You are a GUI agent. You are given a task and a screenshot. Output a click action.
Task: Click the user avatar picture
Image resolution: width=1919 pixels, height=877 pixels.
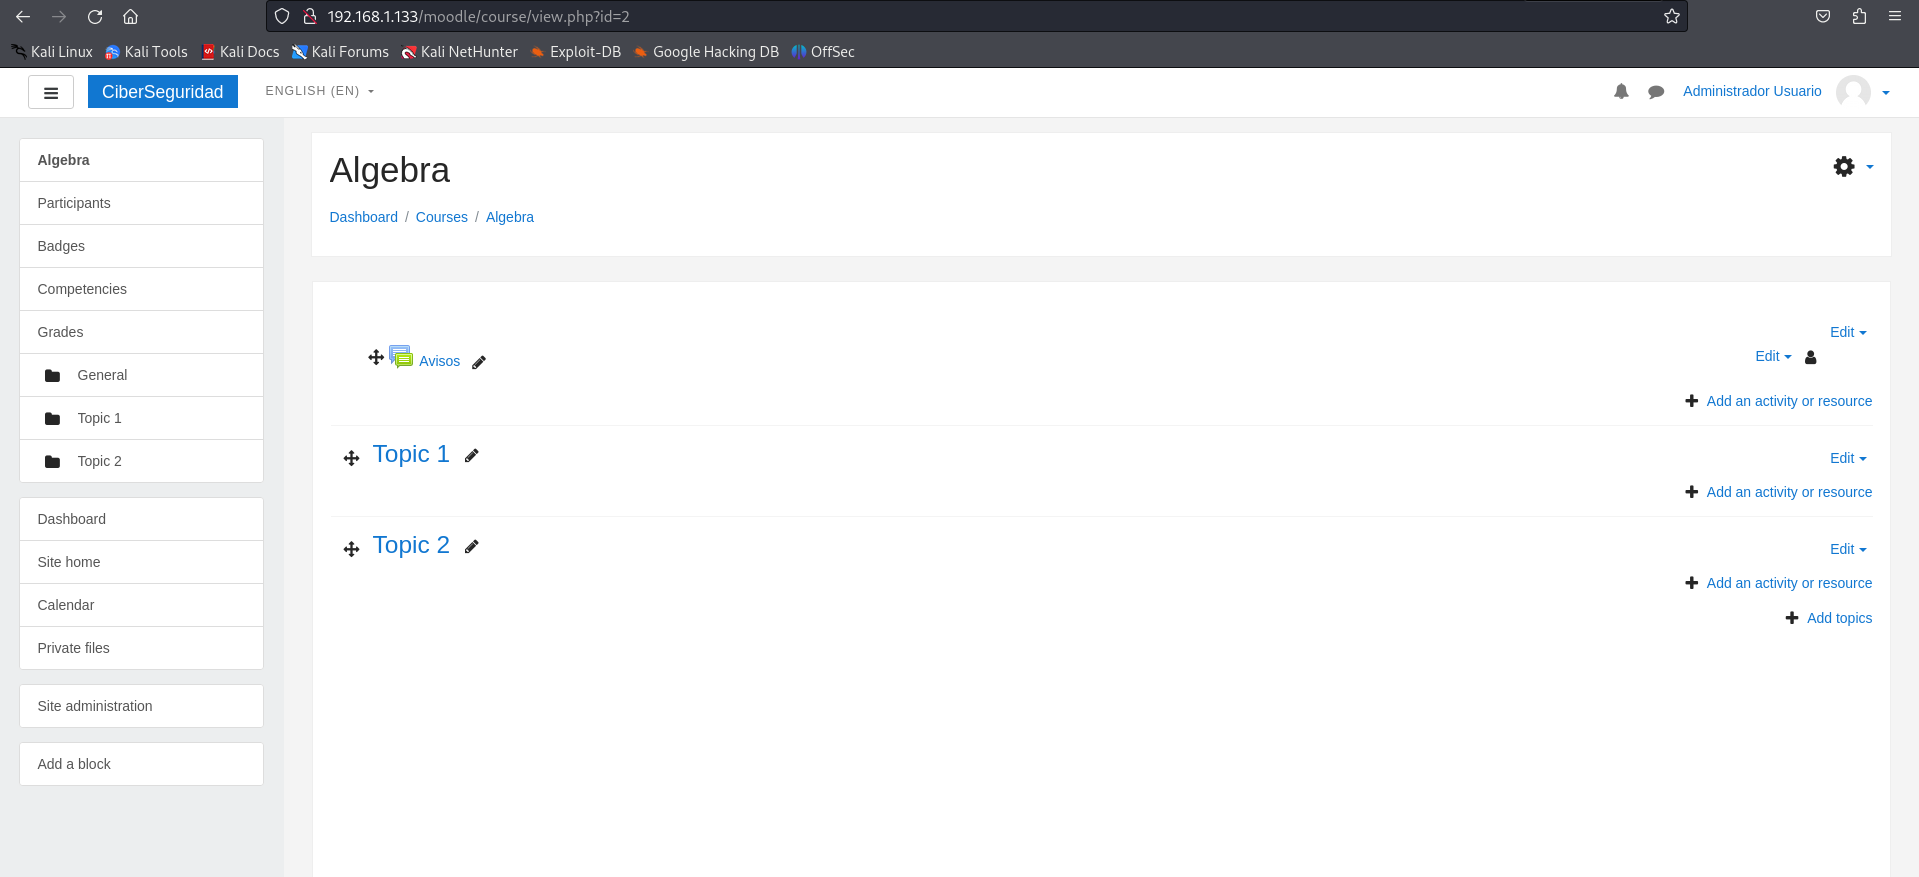pyautogui.click(x=1853, y=91)
